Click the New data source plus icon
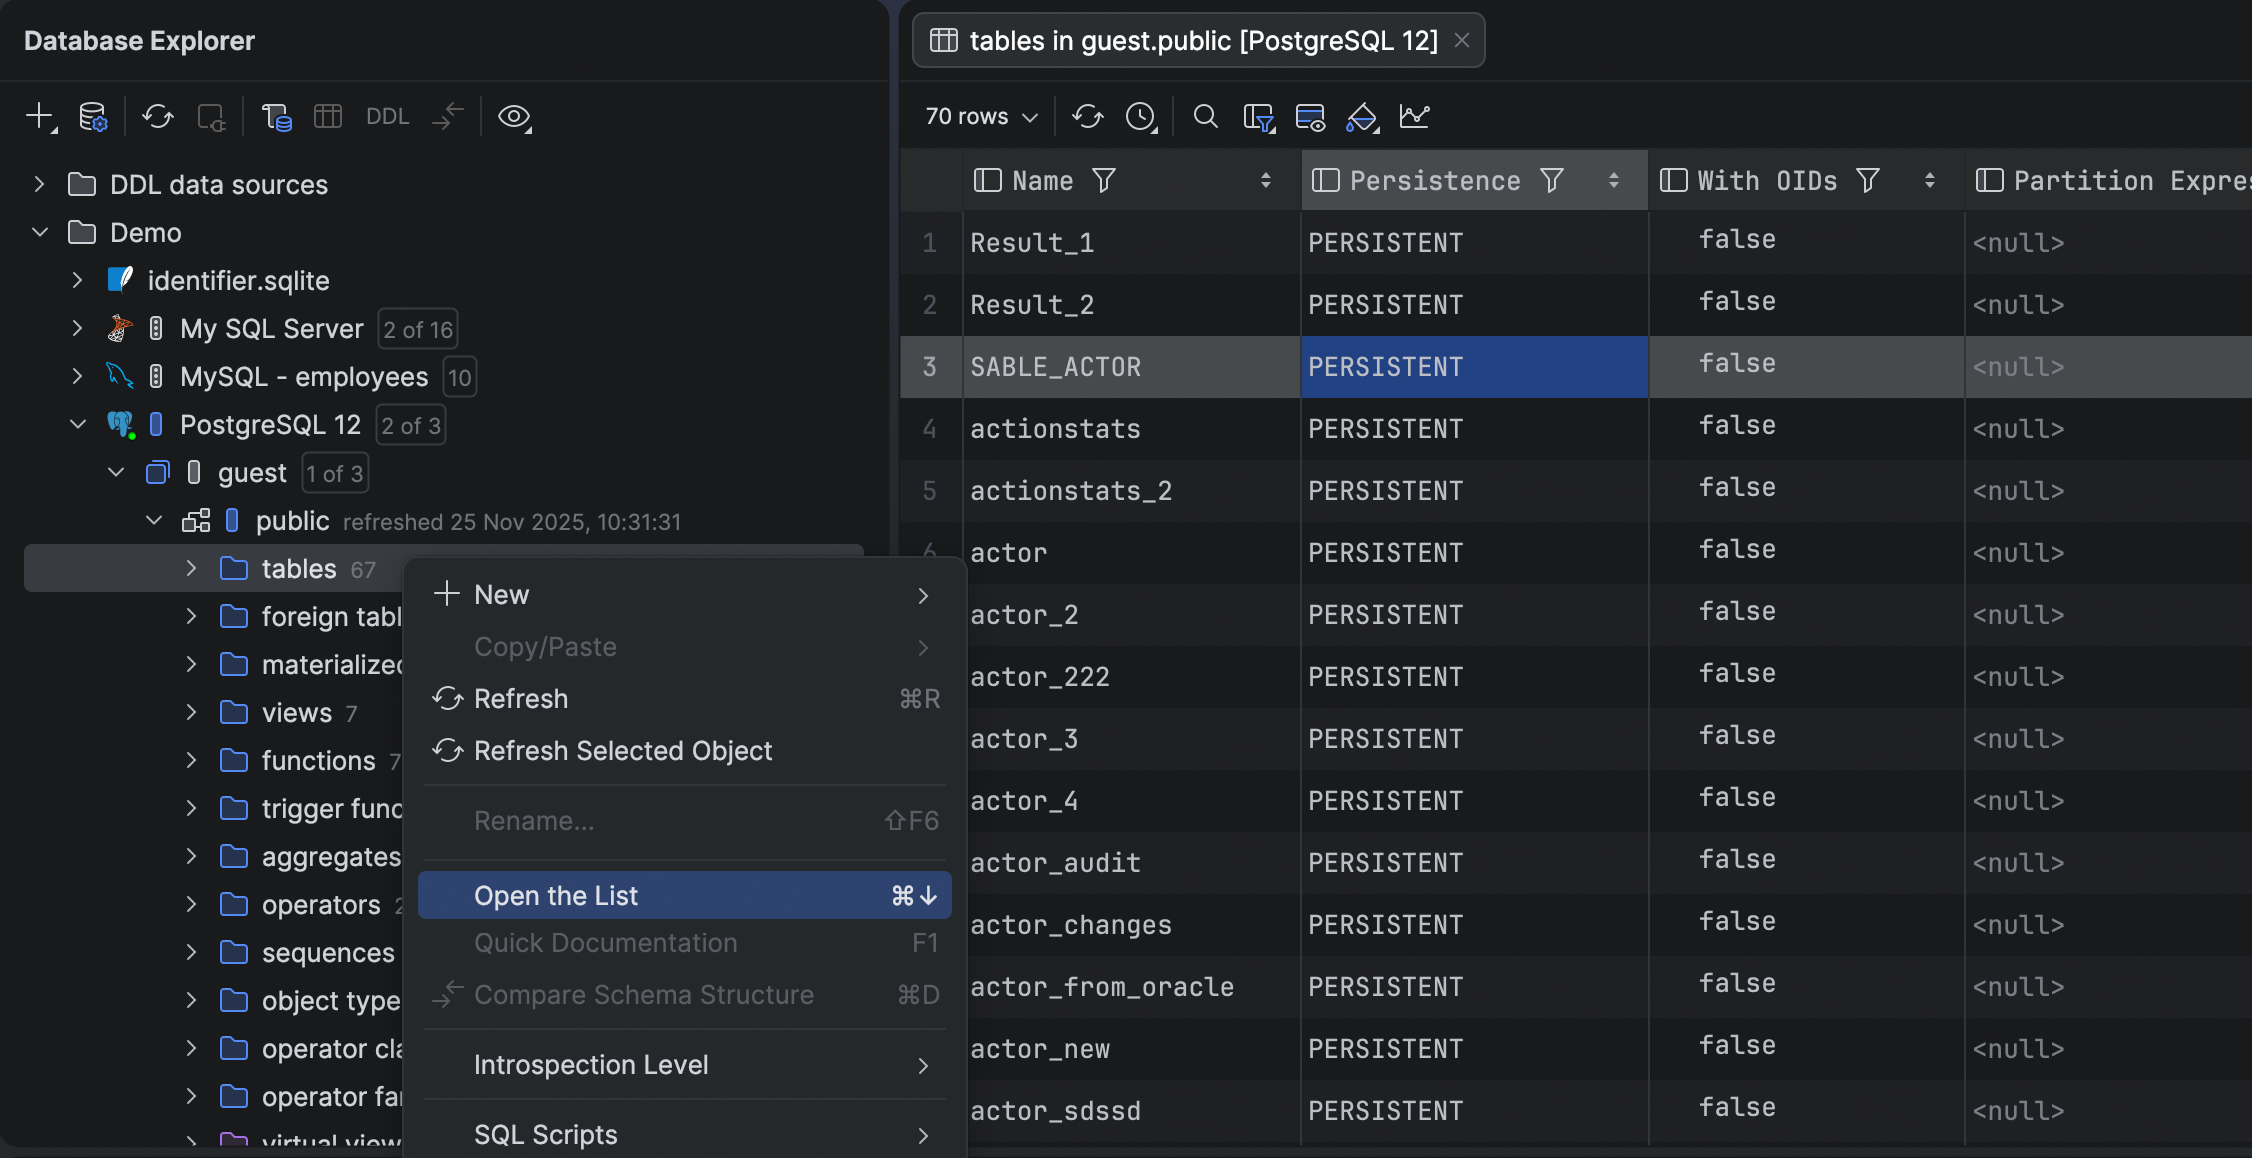This screenshot has height=1158, width=2252. click(x=39, y=116)
